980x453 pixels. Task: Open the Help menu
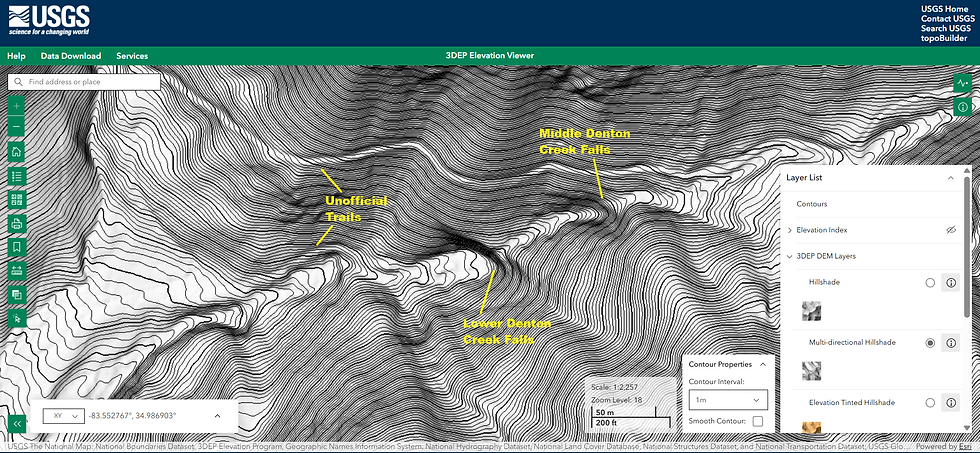[x=16, y=56]
